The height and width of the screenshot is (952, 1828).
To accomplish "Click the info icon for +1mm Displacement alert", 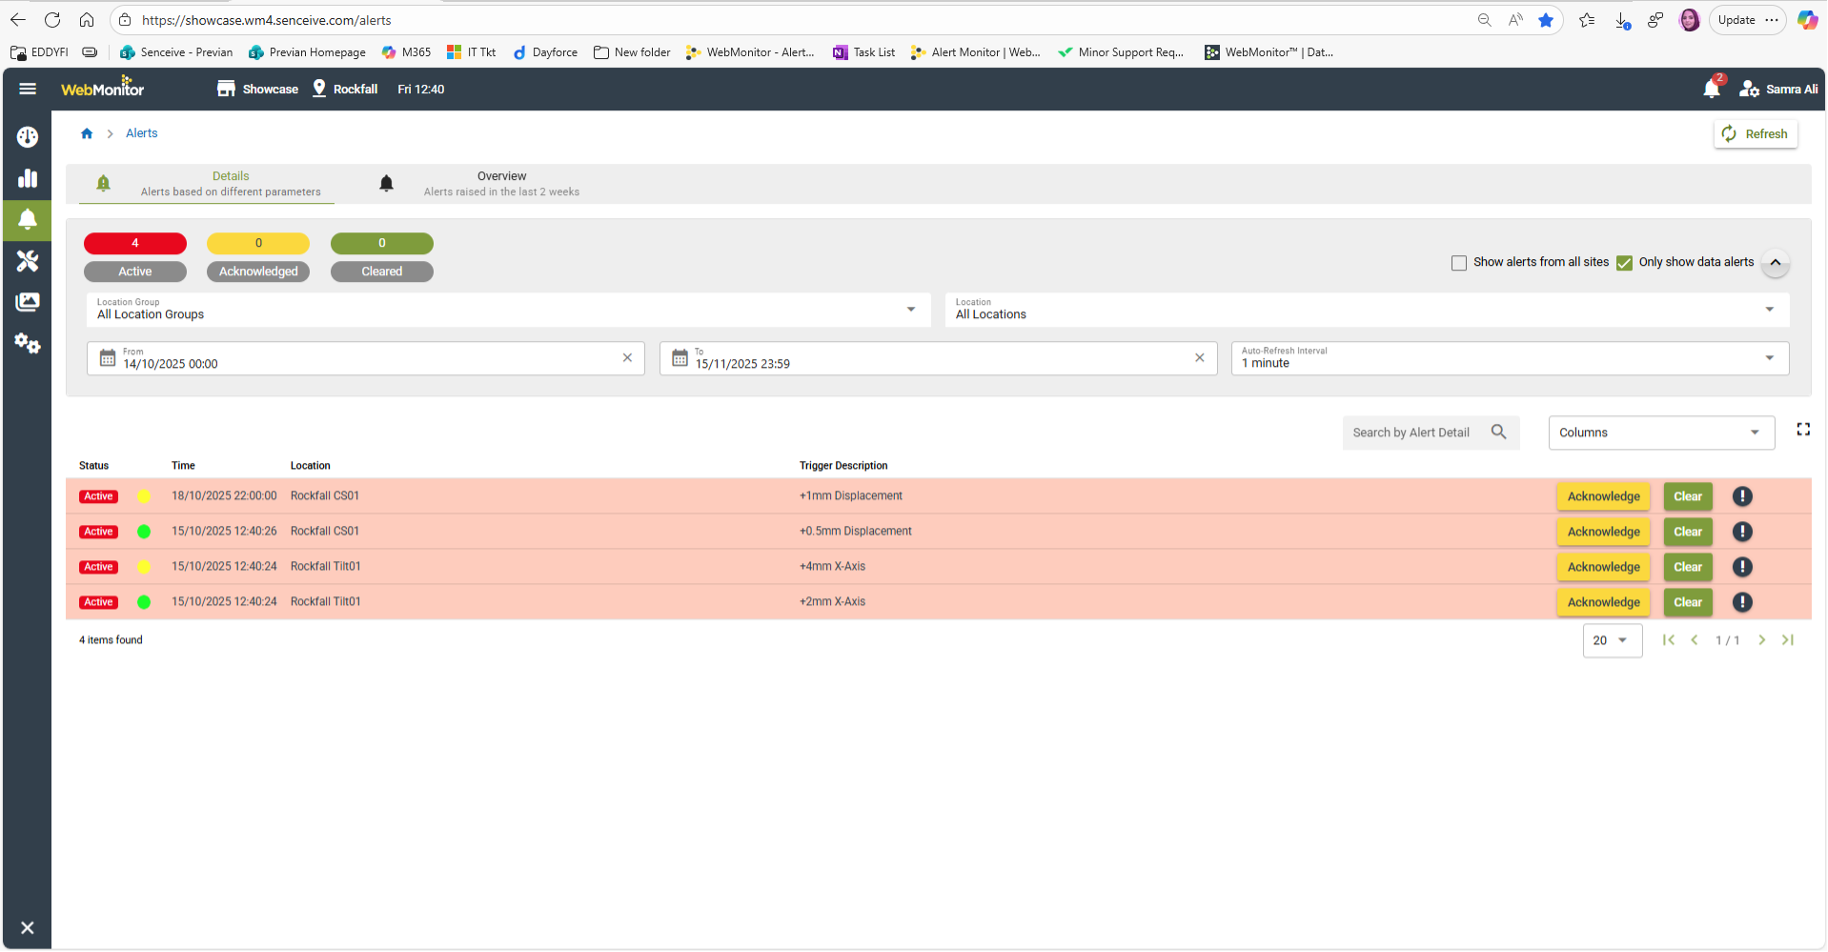I will (x=1742, y=497).
